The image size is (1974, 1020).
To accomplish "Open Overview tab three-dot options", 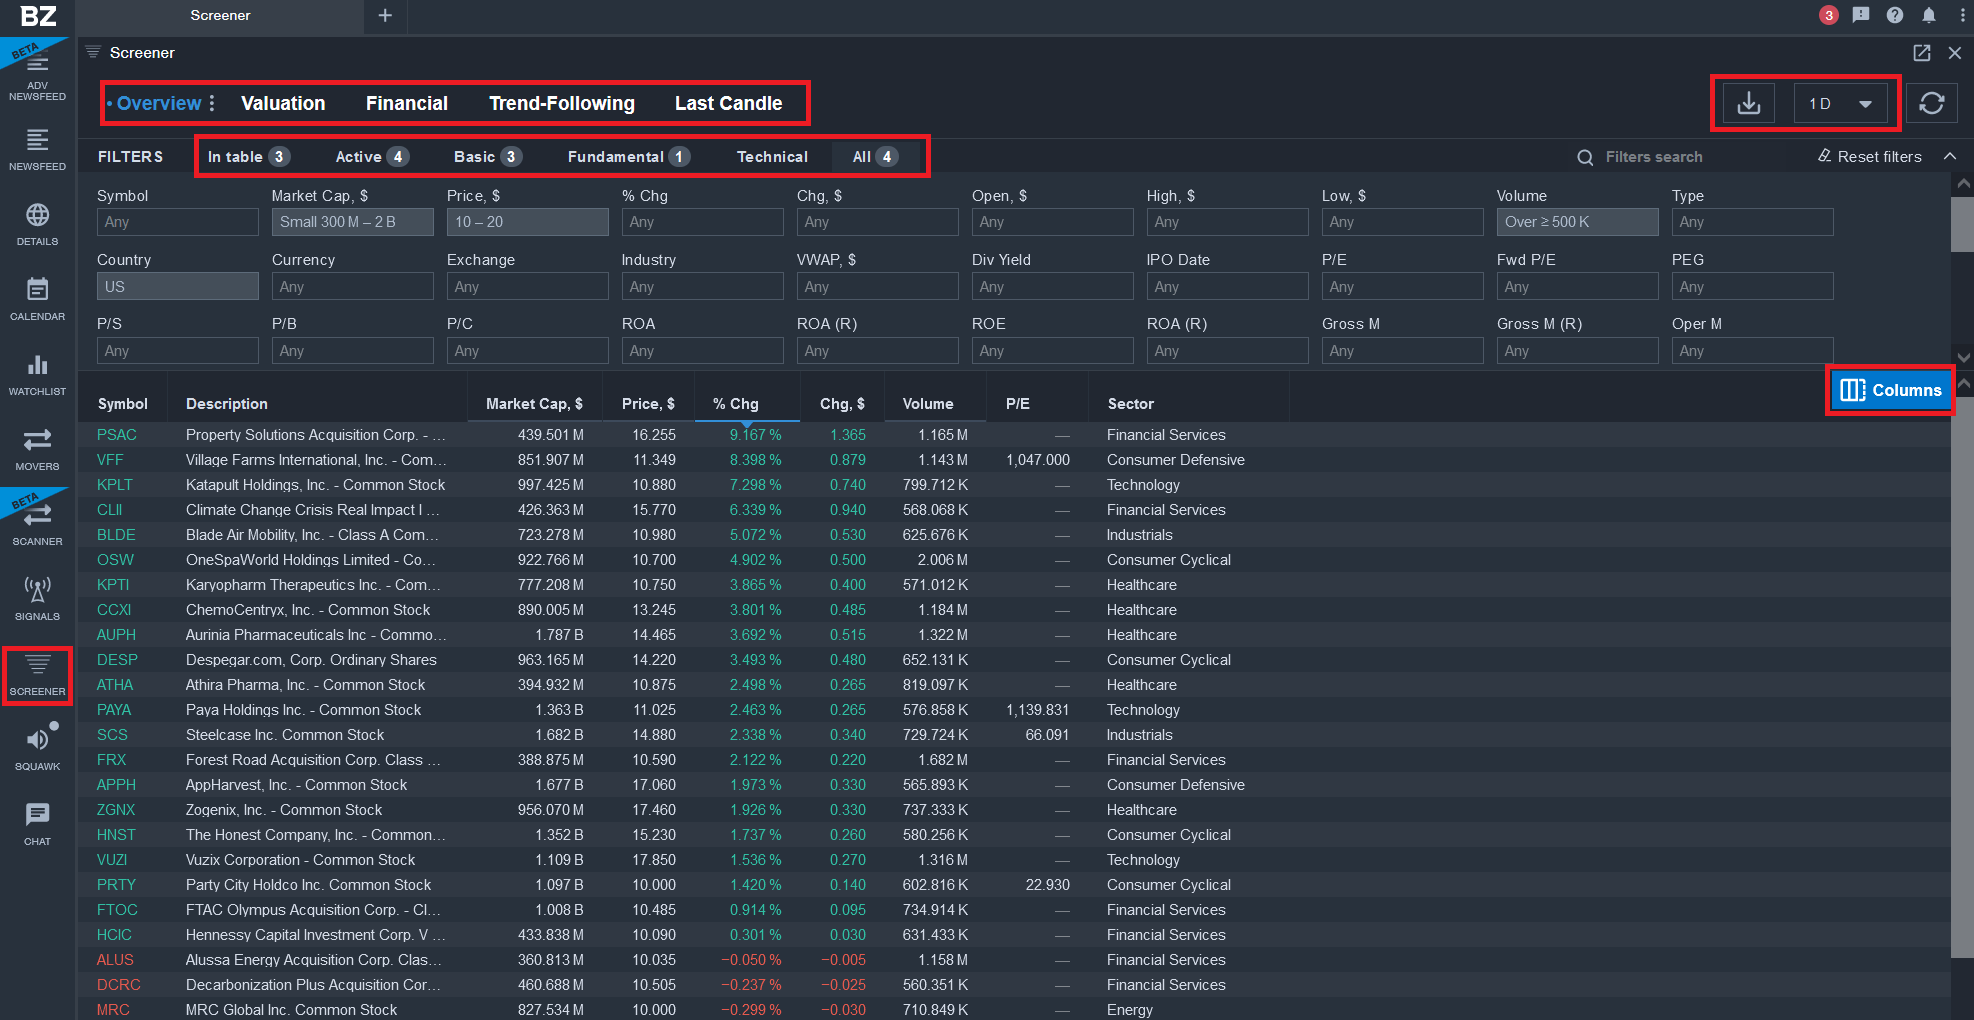I will [x=212, y=103].
